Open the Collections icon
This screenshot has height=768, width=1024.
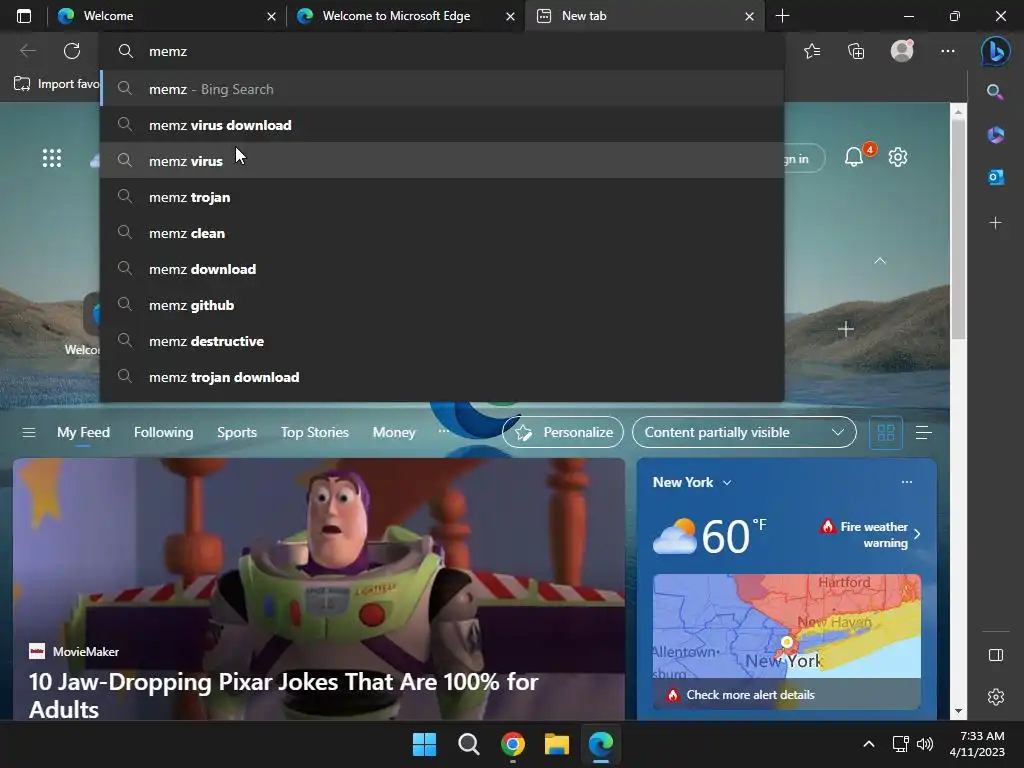tap(856, 51)
